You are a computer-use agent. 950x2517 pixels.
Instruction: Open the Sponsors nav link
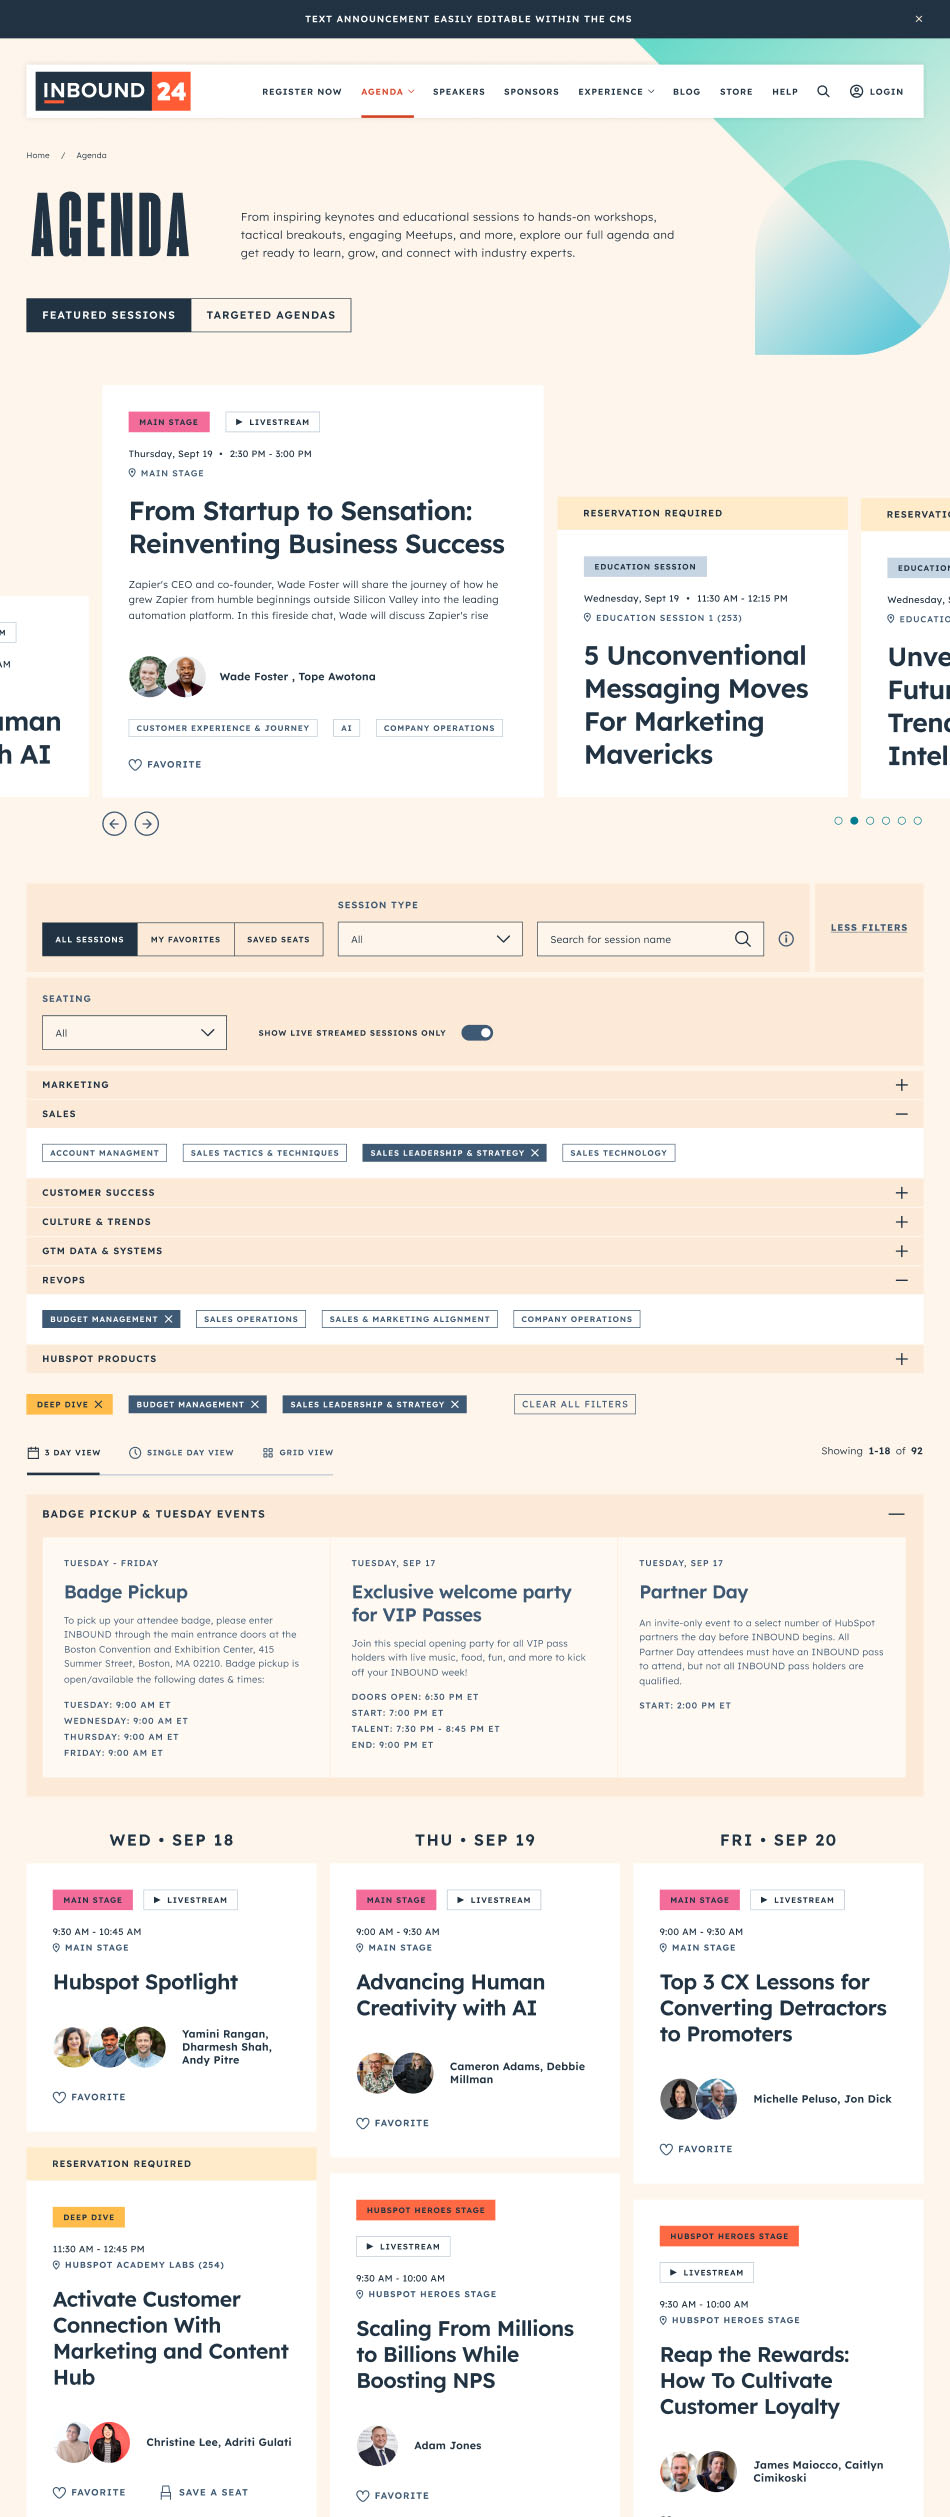(532, 91)
